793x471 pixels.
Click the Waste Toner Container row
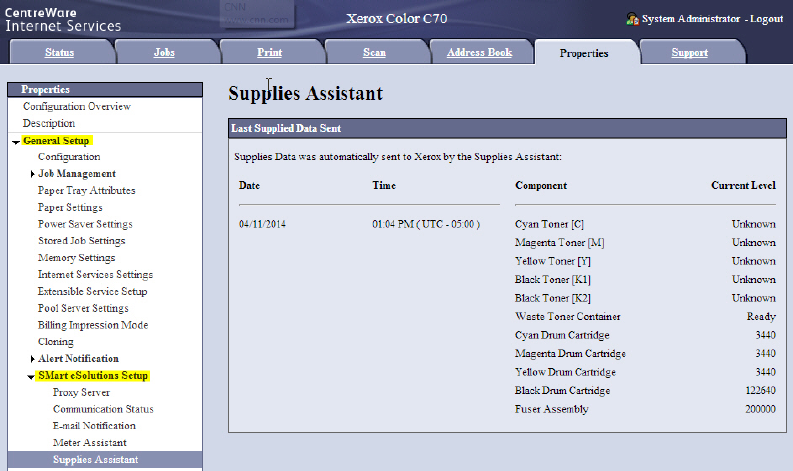[x=645, y=317]
